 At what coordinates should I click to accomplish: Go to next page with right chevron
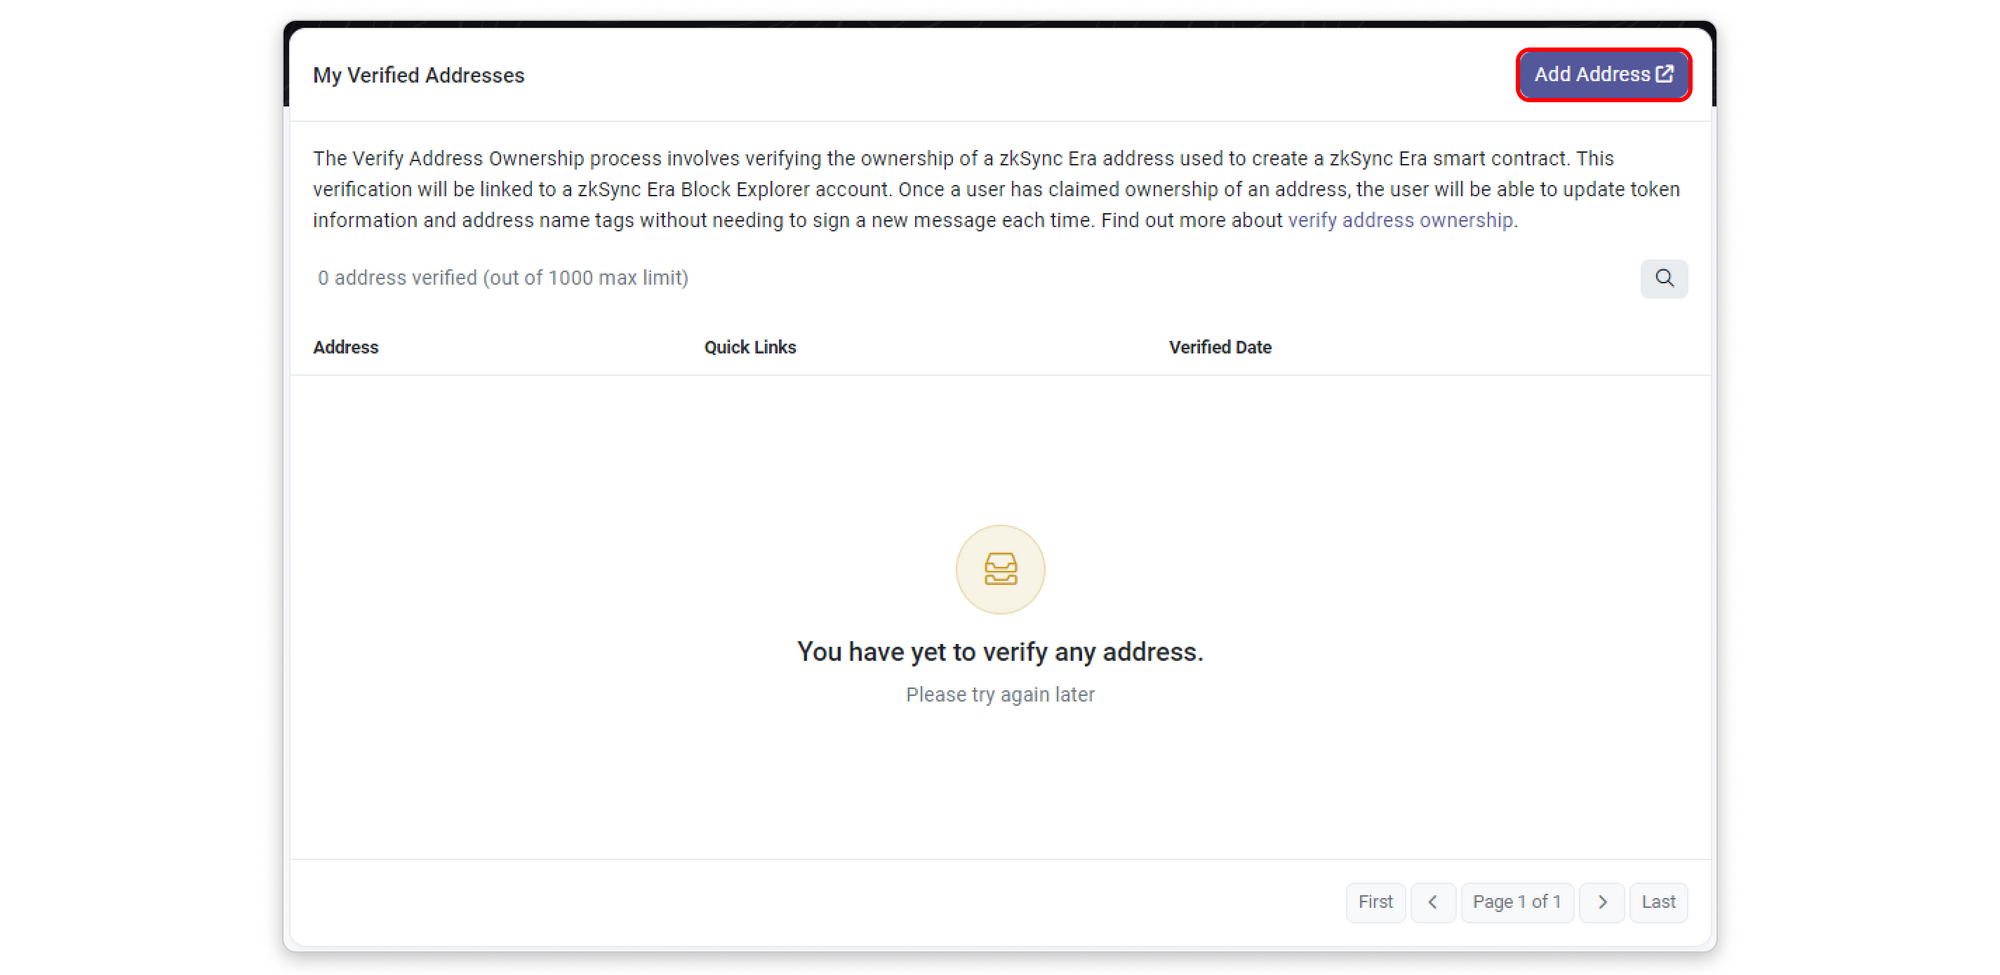click(1602, 902)
